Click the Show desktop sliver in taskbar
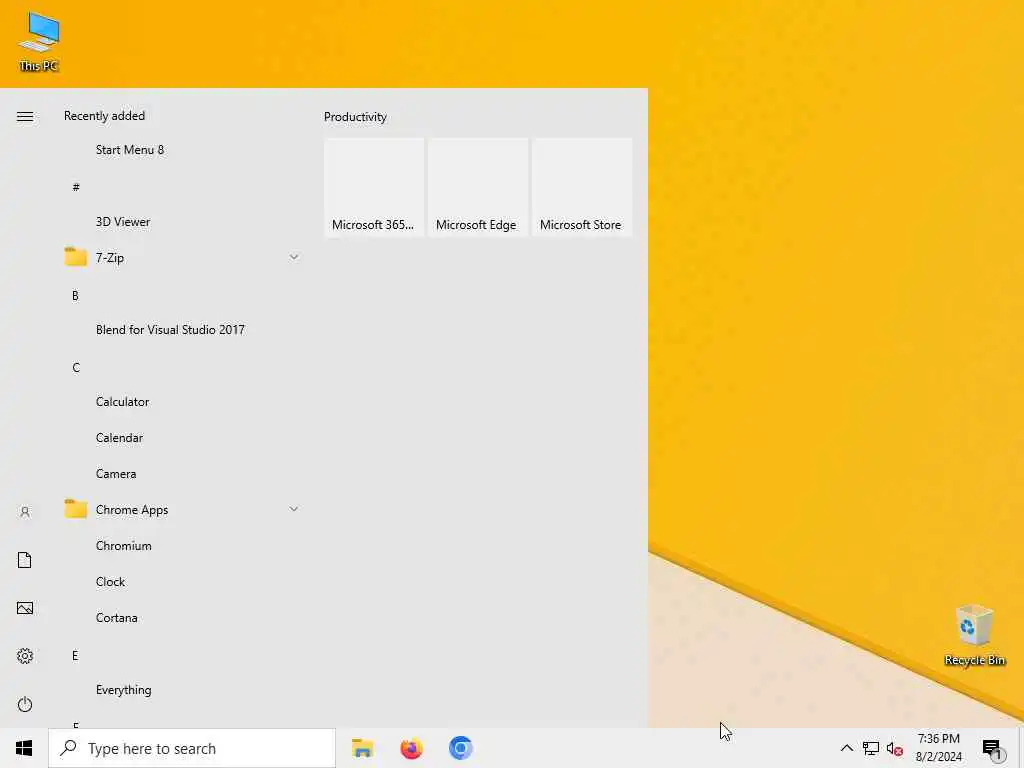 [x=1021, y=748]
